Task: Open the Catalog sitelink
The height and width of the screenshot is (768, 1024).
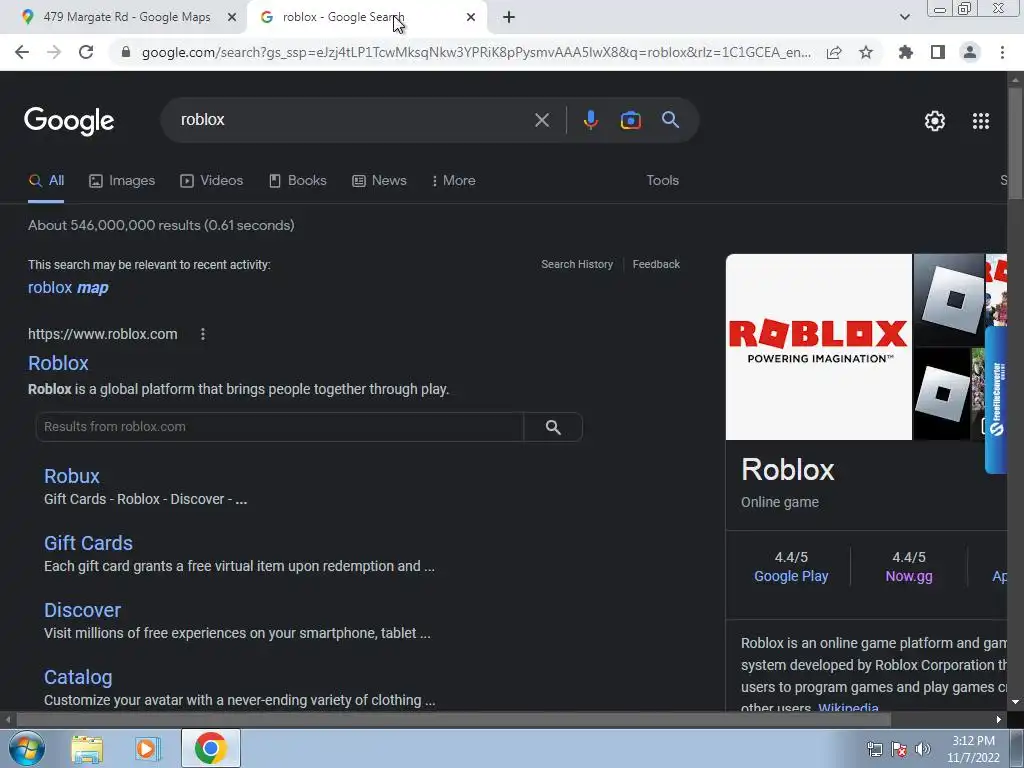Action: tap(78, 677)
